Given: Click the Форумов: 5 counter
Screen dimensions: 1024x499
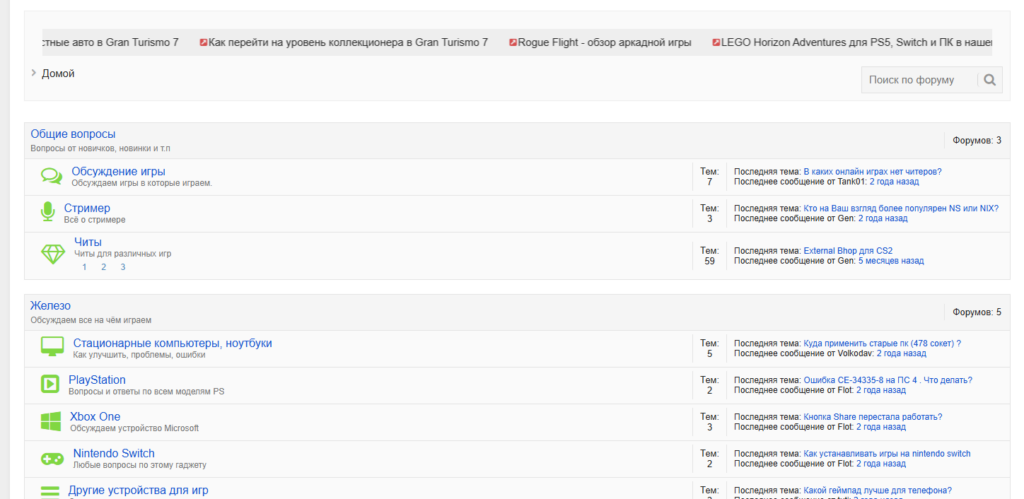Looking at the screenshot, I should pyautogui.click(x=976, y=312).
